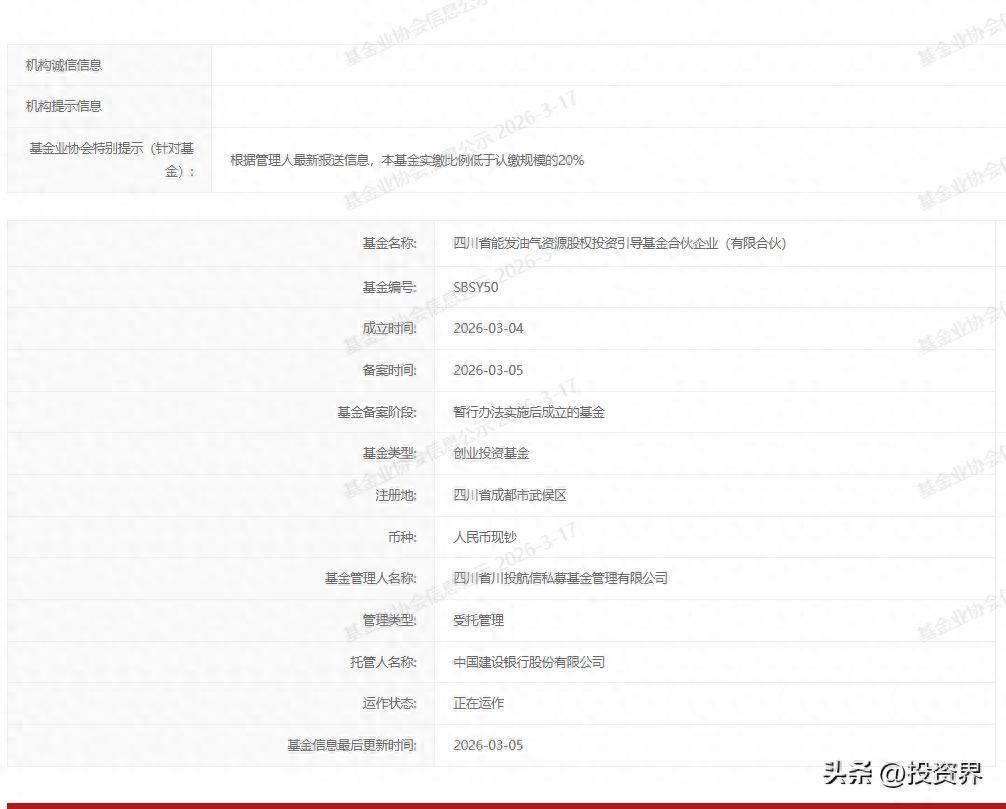Click the 受托管理 management type value
The width and height of the screenshot is (1006, 809).
coord(478,620)
